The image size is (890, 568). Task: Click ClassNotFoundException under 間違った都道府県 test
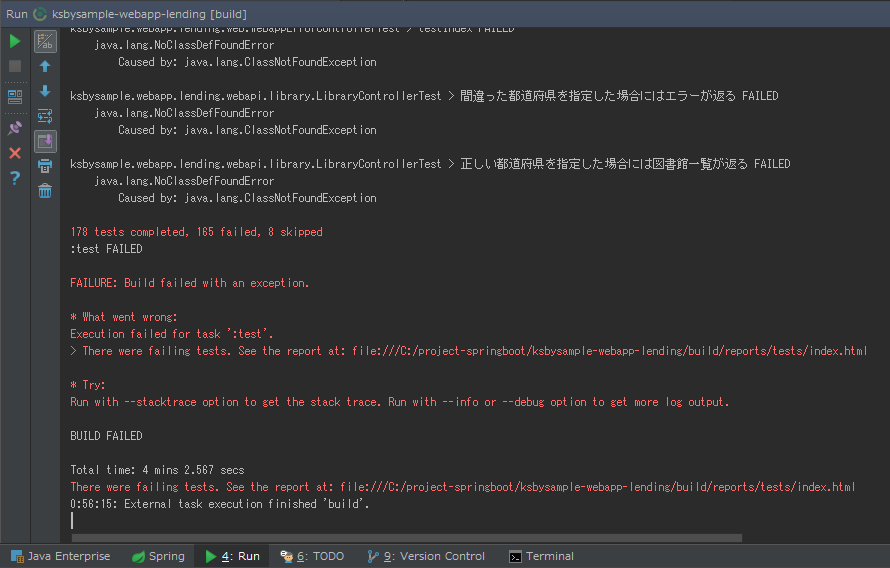pos(247,129)
